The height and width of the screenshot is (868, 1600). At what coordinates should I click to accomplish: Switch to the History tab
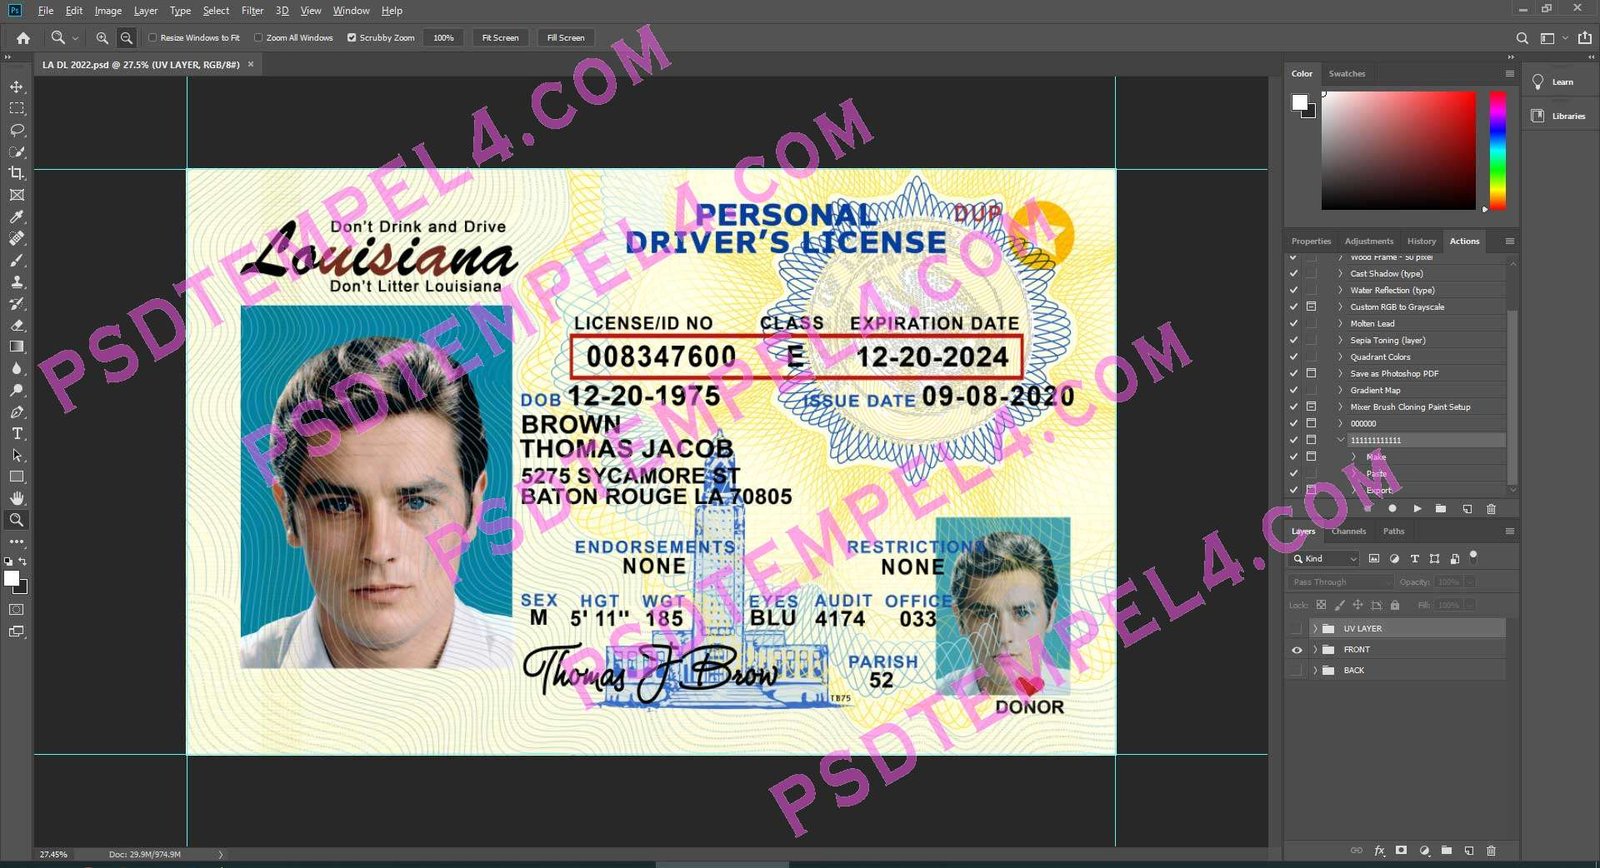[x=1421, y=241]
